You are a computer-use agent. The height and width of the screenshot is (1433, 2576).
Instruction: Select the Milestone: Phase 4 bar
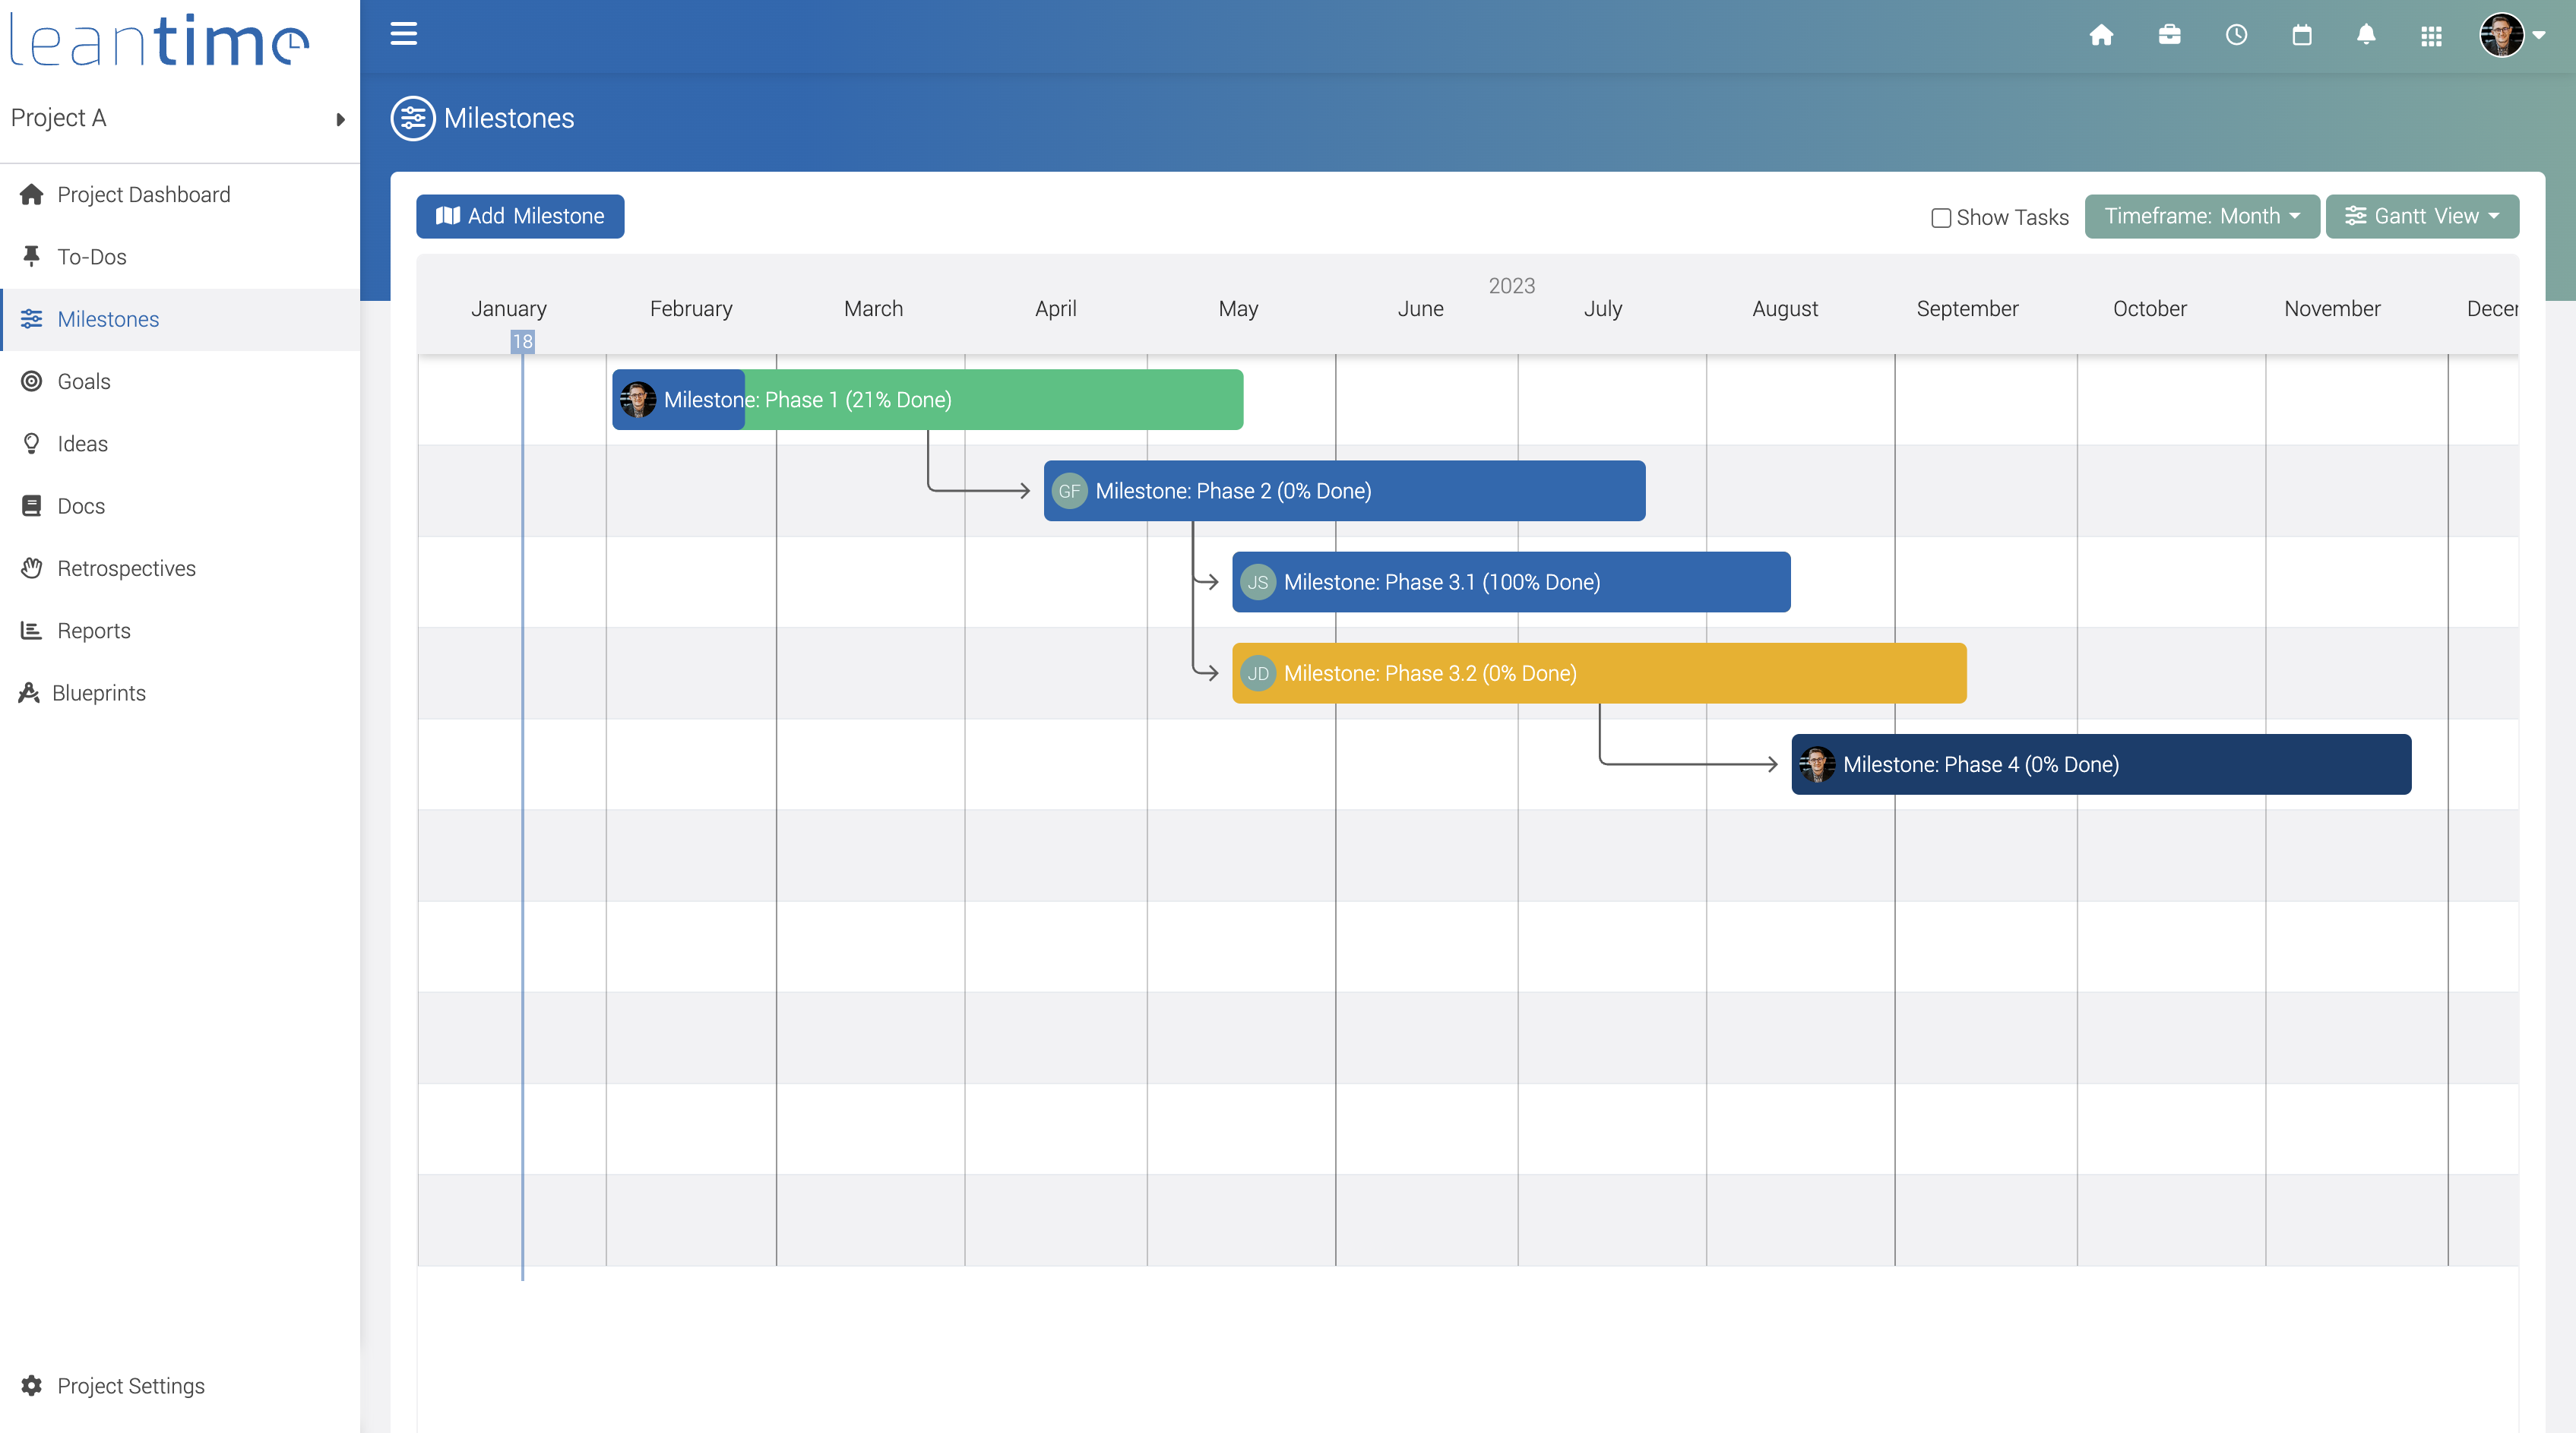pos(2100,764)
